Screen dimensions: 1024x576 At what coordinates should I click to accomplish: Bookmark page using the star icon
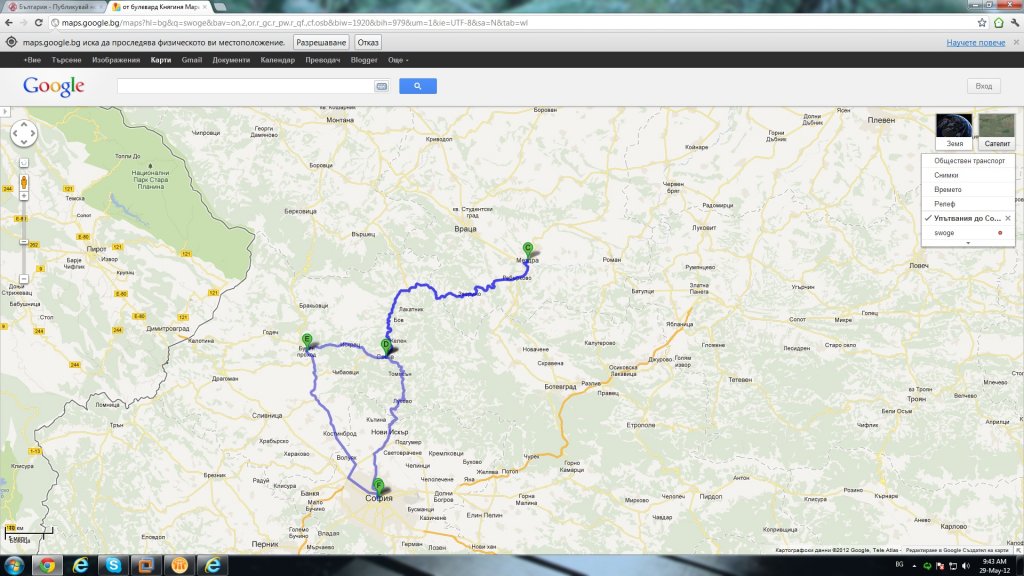[x=982, y=22]
